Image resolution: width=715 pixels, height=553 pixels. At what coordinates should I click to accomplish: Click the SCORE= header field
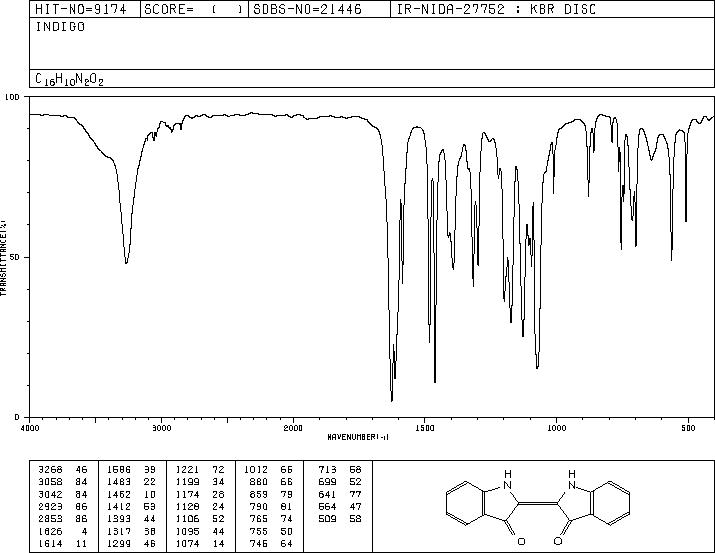pos(194,9)
